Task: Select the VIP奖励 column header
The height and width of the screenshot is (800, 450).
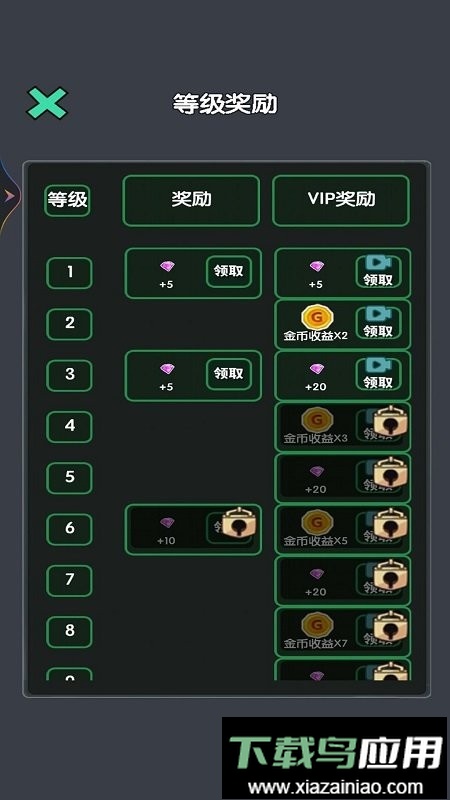Action: point(341,201)
